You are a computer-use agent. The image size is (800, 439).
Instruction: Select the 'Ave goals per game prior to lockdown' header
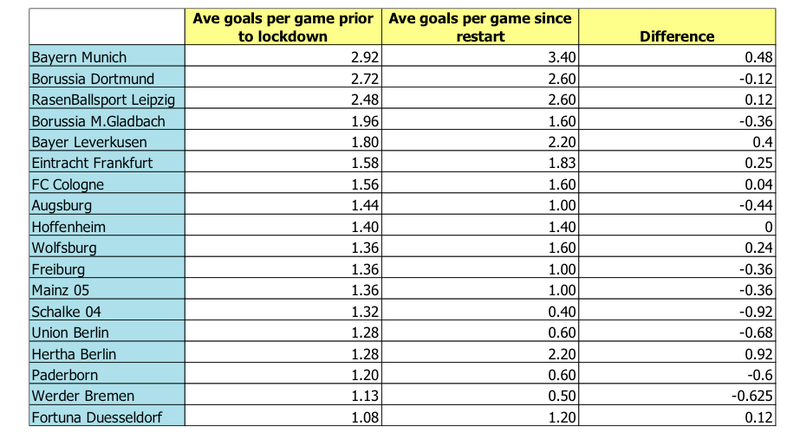(283, 27)
